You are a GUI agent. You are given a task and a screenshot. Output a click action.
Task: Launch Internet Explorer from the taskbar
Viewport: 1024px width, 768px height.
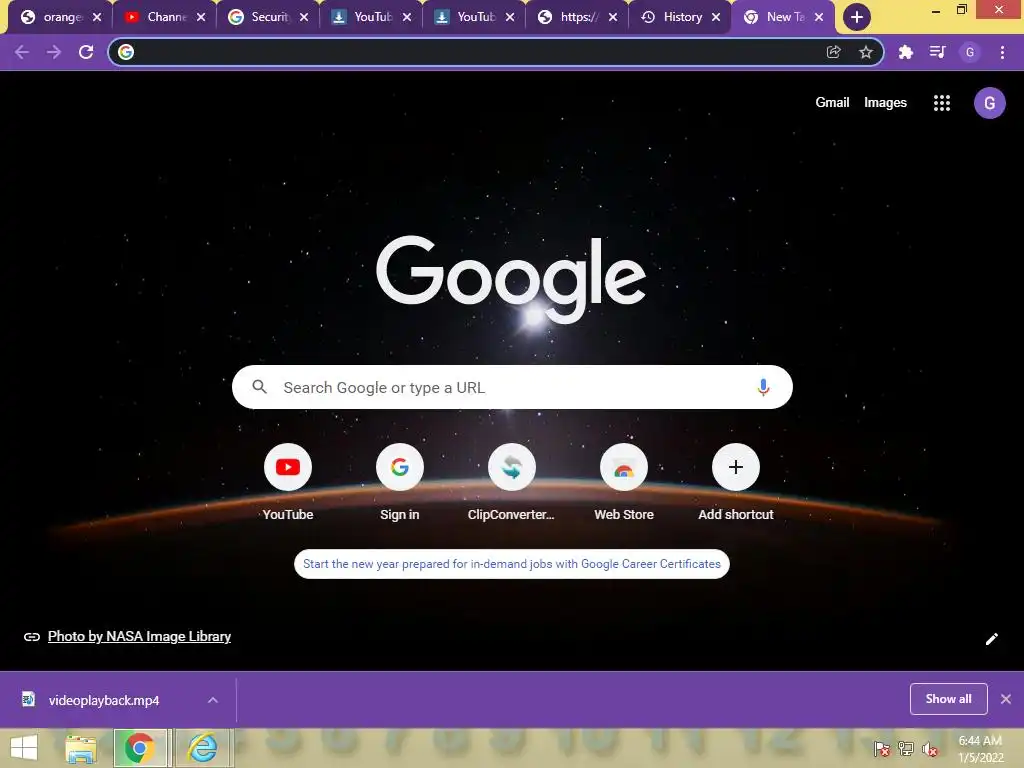[203, 748]
